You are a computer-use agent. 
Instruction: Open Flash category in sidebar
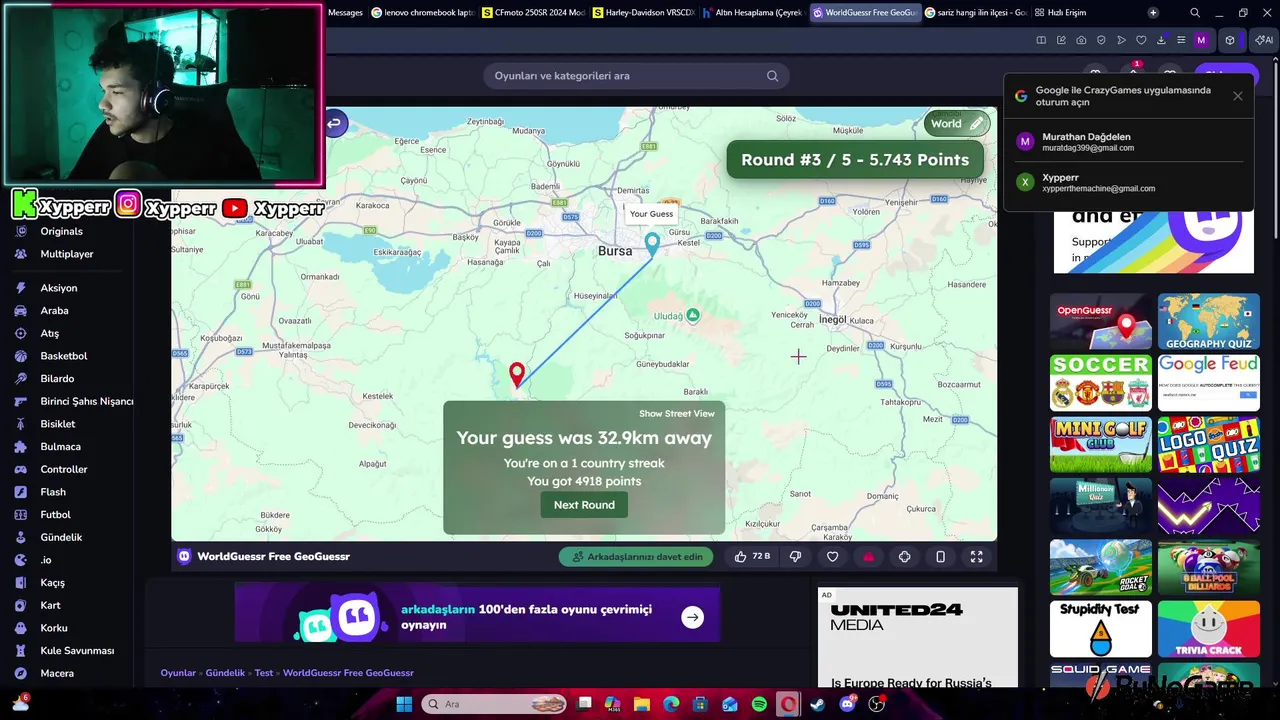53,492
